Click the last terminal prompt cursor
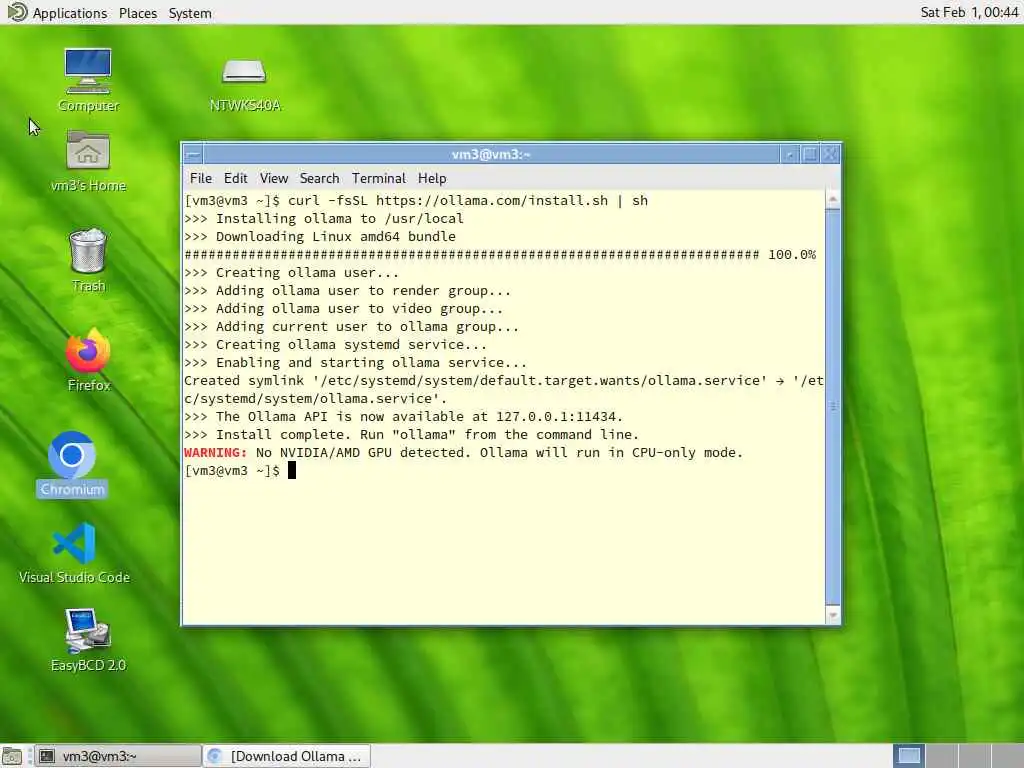1024x768 pixels. point(292,470)
